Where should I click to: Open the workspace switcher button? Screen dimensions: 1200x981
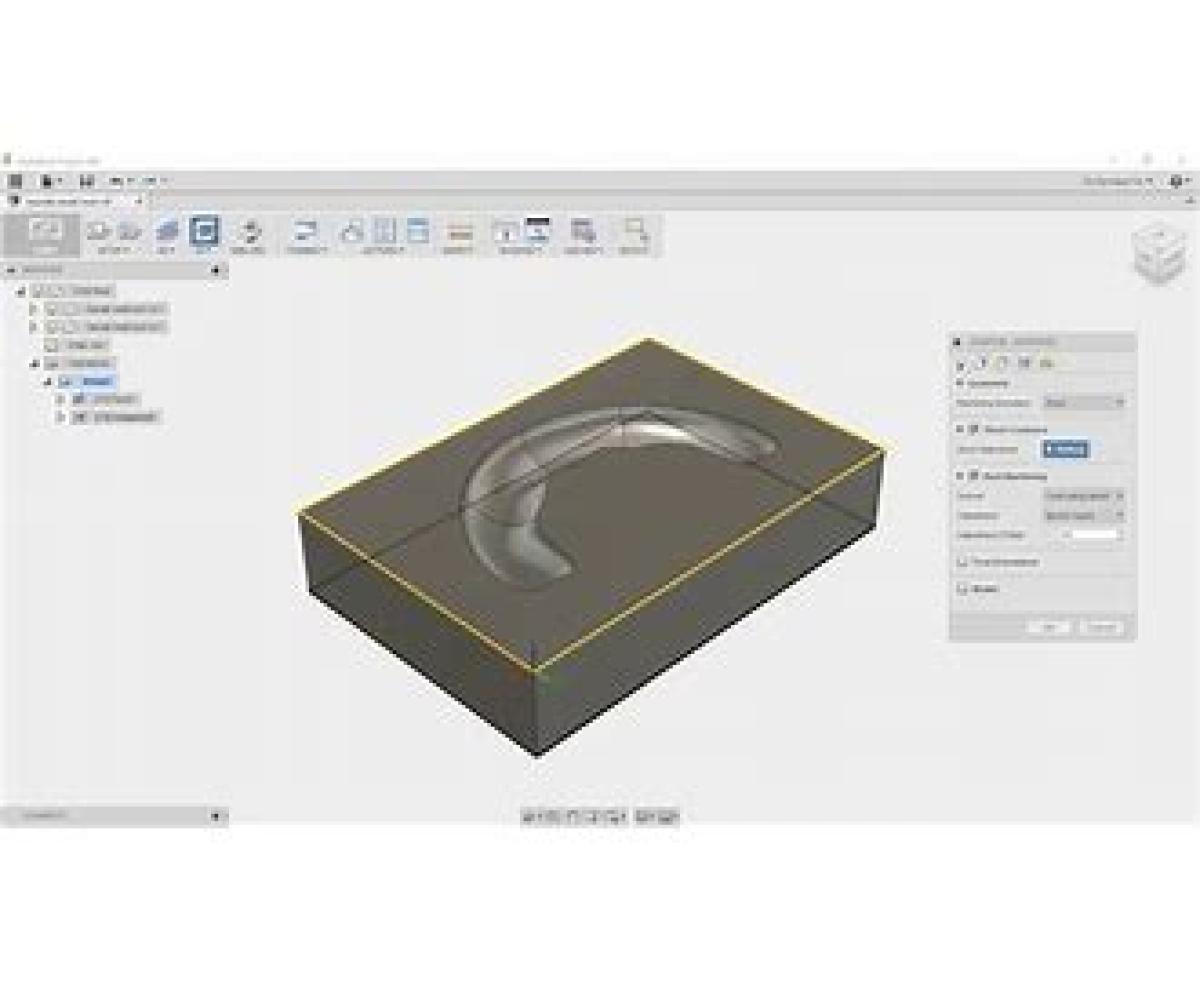click(44, 235)
